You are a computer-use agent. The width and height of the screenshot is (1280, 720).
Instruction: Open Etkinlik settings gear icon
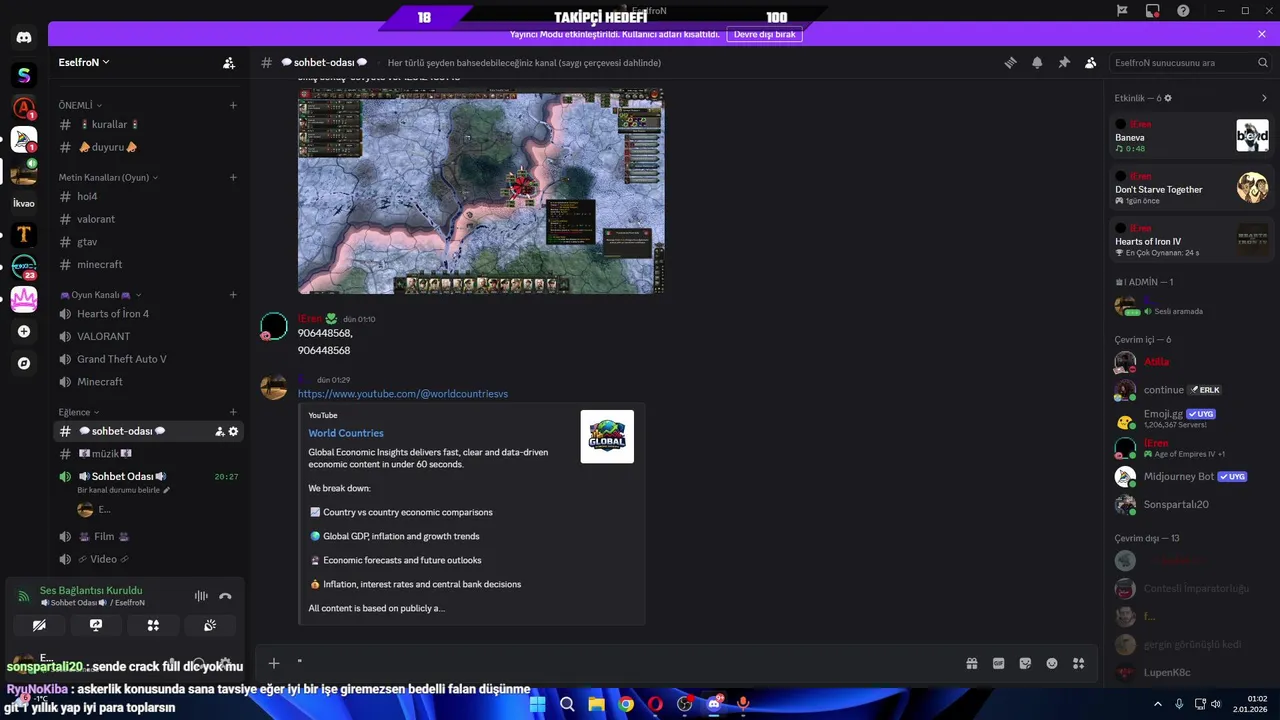coord(1168,98)
